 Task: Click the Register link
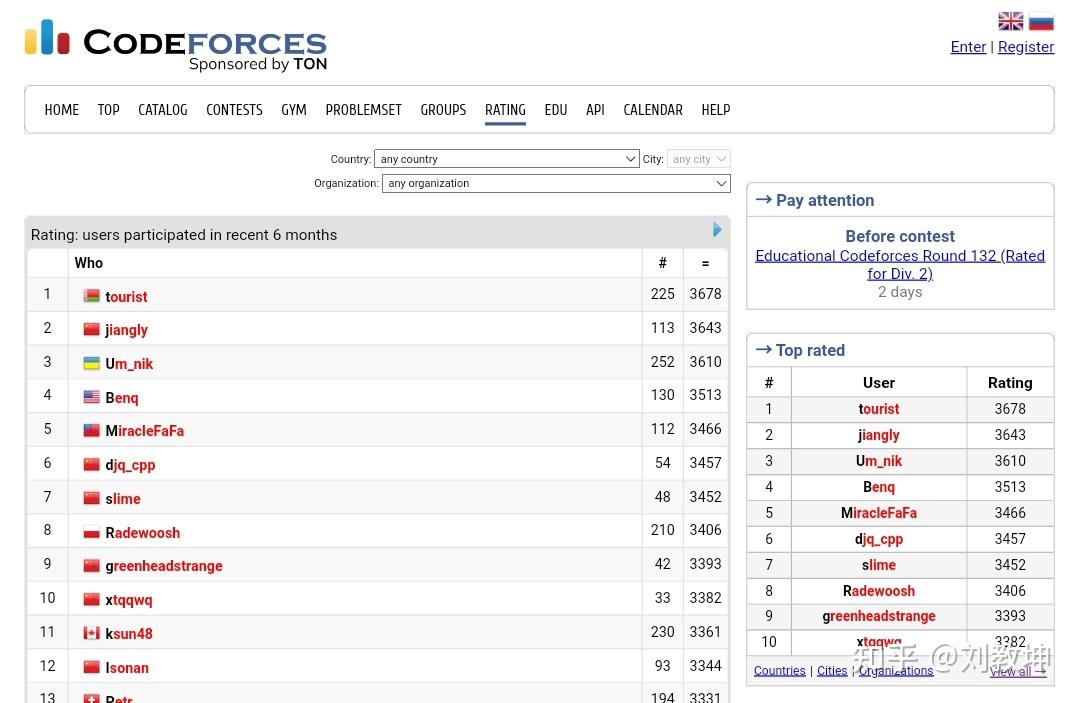[x=1026, y=47]
